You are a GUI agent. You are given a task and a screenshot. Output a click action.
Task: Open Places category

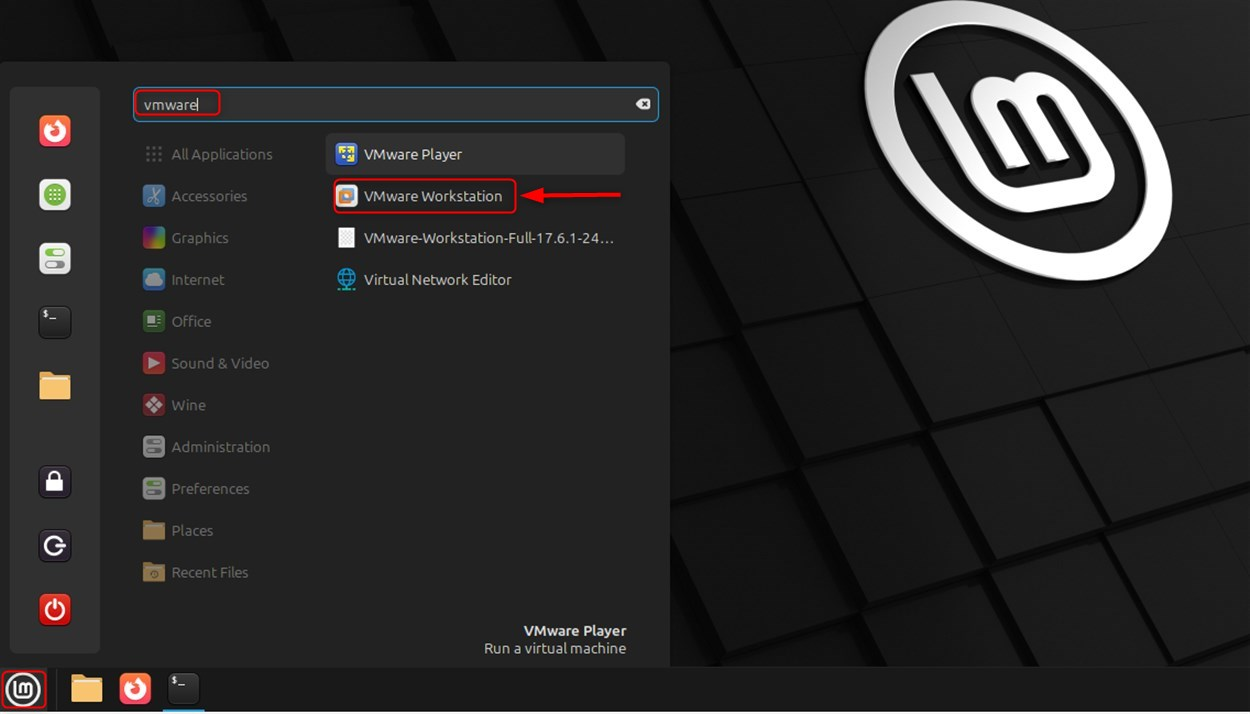pyautogui.click(x=178, y=531)
